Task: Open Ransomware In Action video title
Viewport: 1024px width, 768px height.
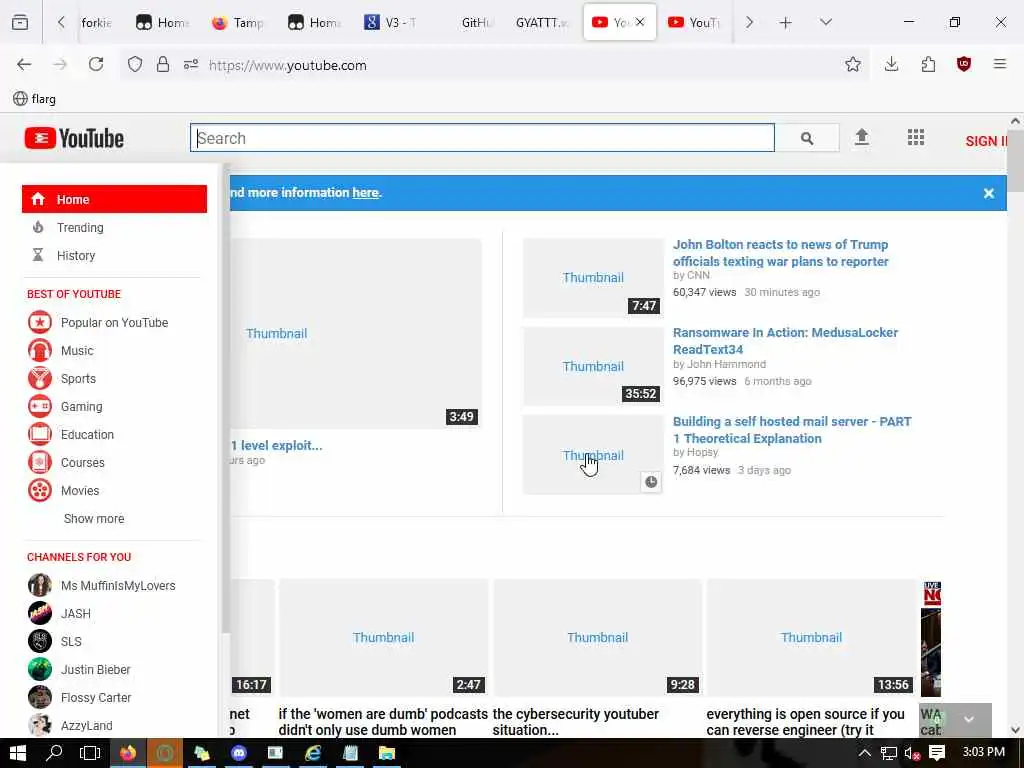Action: [x=785, y=341]
